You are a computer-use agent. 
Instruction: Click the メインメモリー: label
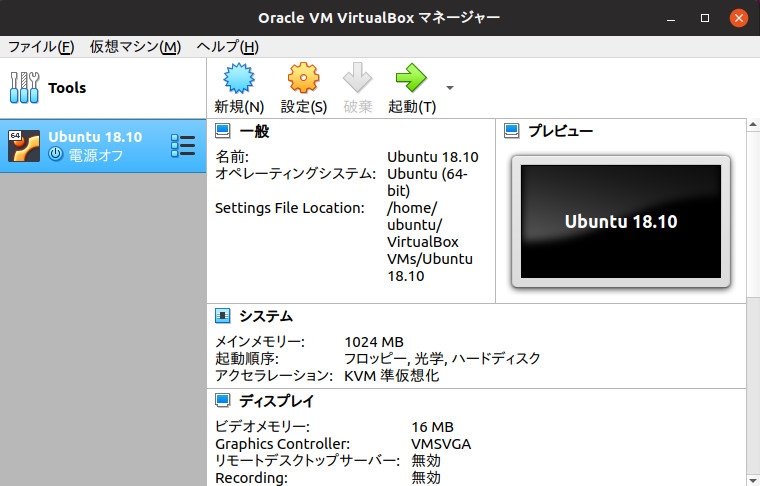(x=260, y=342)
